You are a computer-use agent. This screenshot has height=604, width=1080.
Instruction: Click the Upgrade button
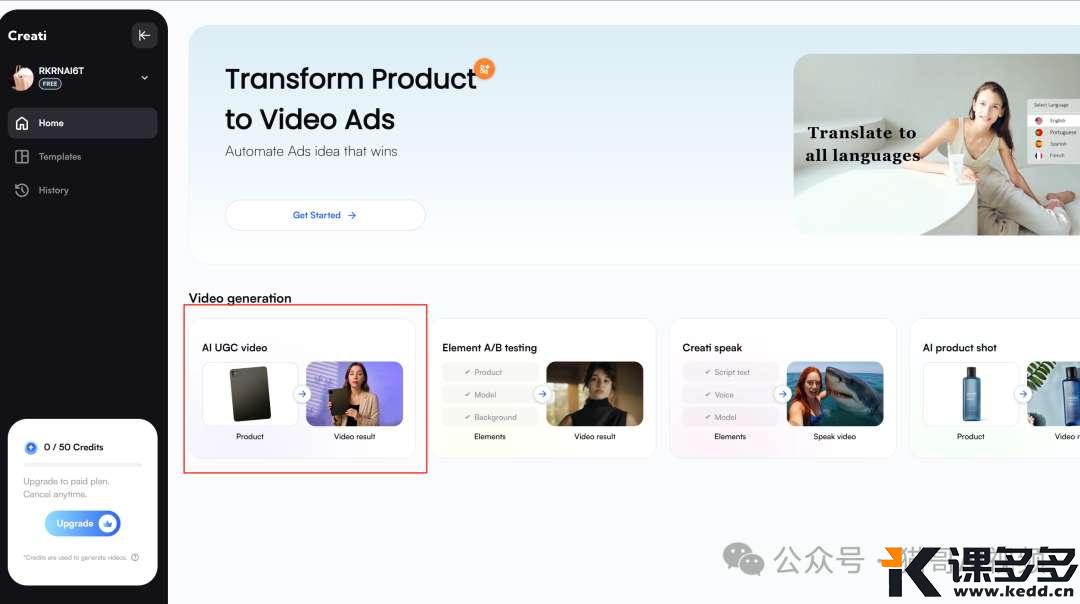click(x=83, y=523)
